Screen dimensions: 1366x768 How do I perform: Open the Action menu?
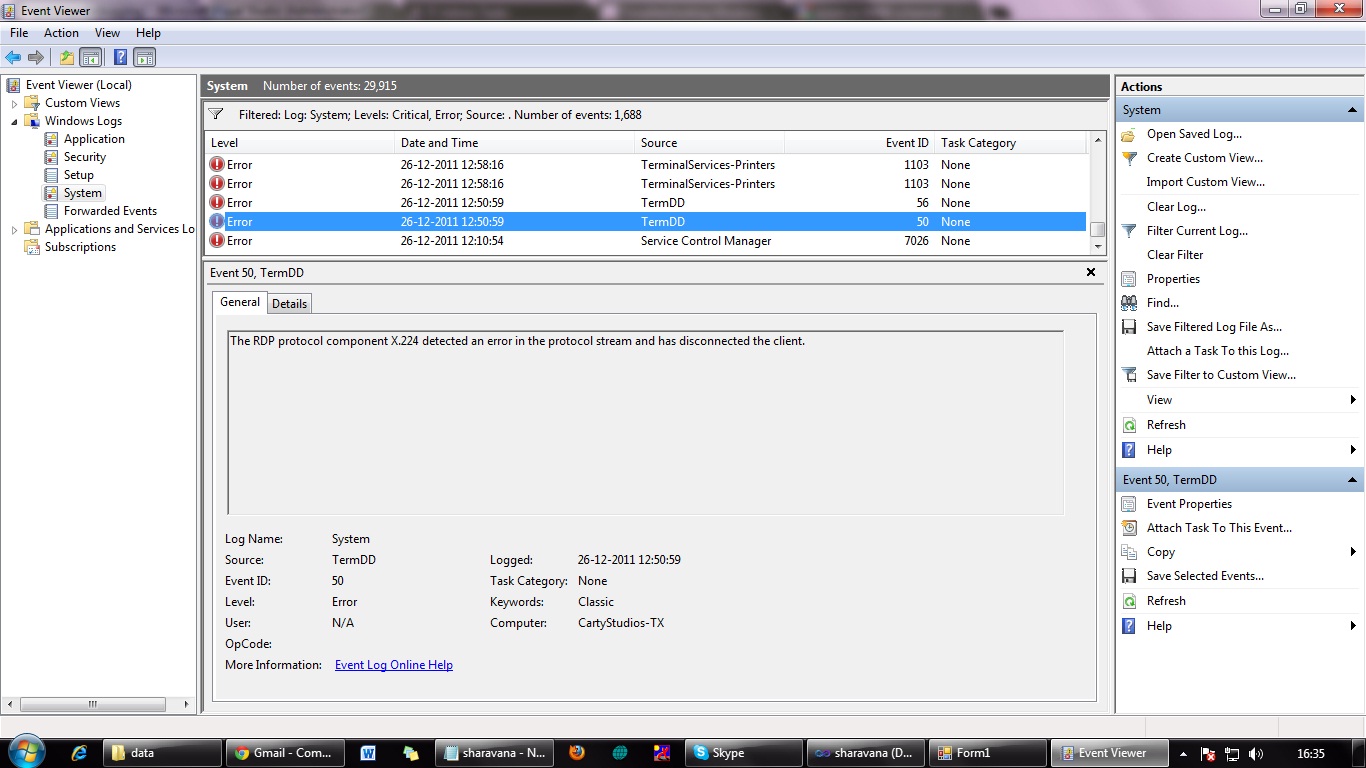click(61, 32)
